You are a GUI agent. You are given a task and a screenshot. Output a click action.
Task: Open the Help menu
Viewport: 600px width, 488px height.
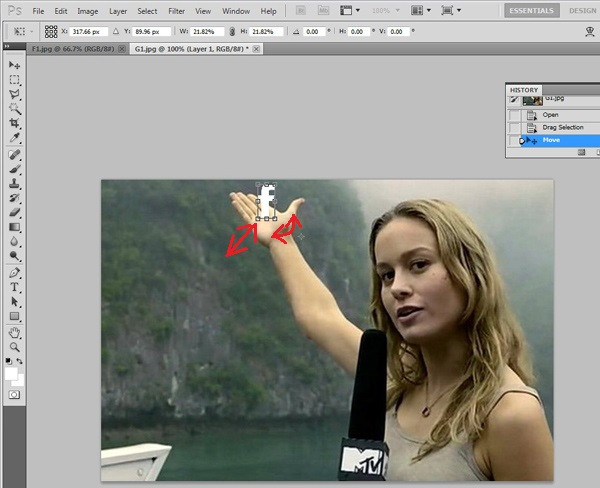click(268, 11)
